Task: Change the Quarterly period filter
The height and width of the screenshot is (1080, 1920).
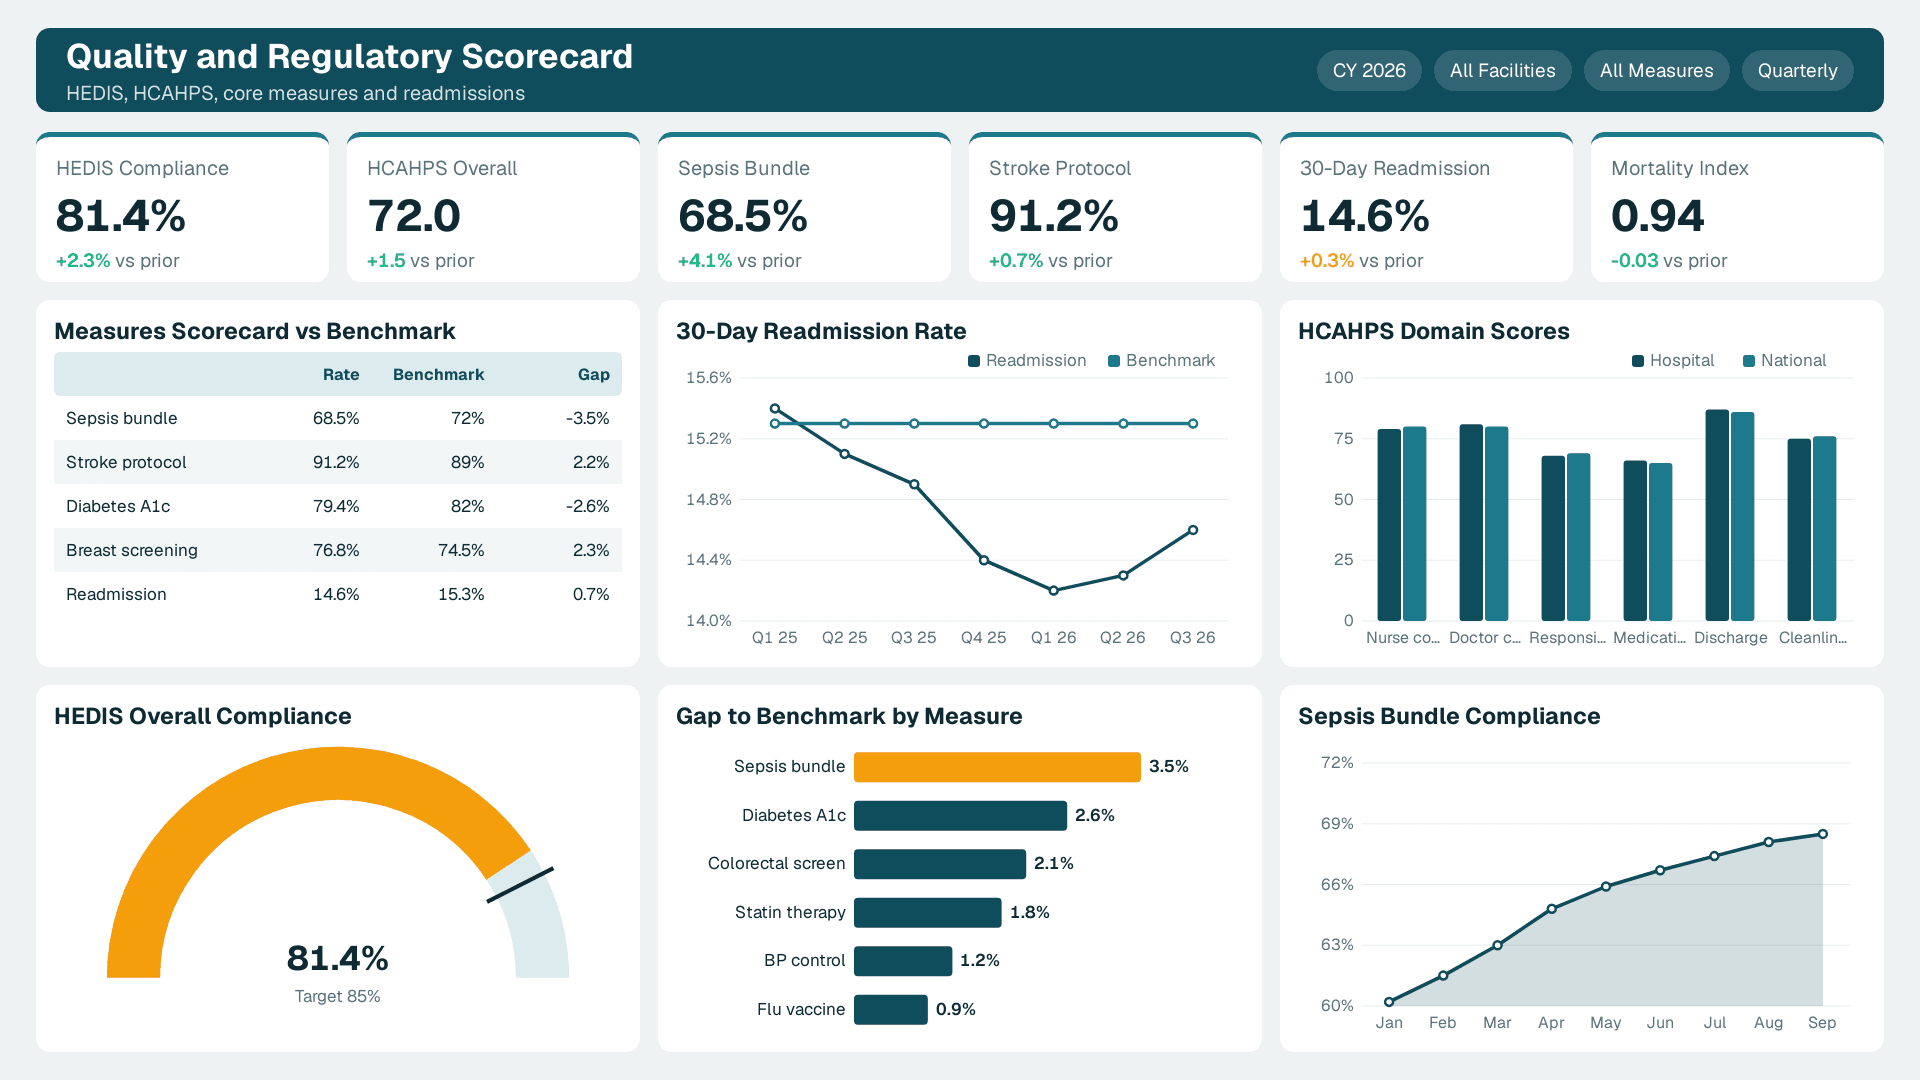Action: click(1797, 71)
